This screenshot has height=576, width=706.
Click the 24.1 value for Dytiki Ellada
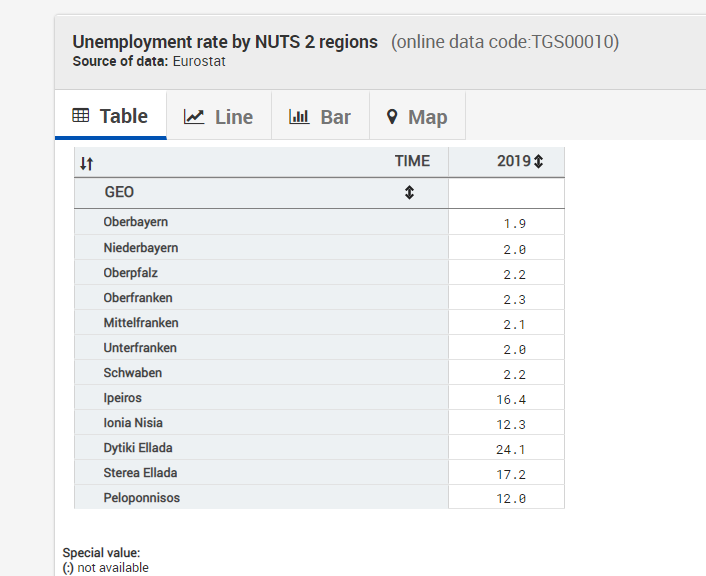tap(511, 450)
